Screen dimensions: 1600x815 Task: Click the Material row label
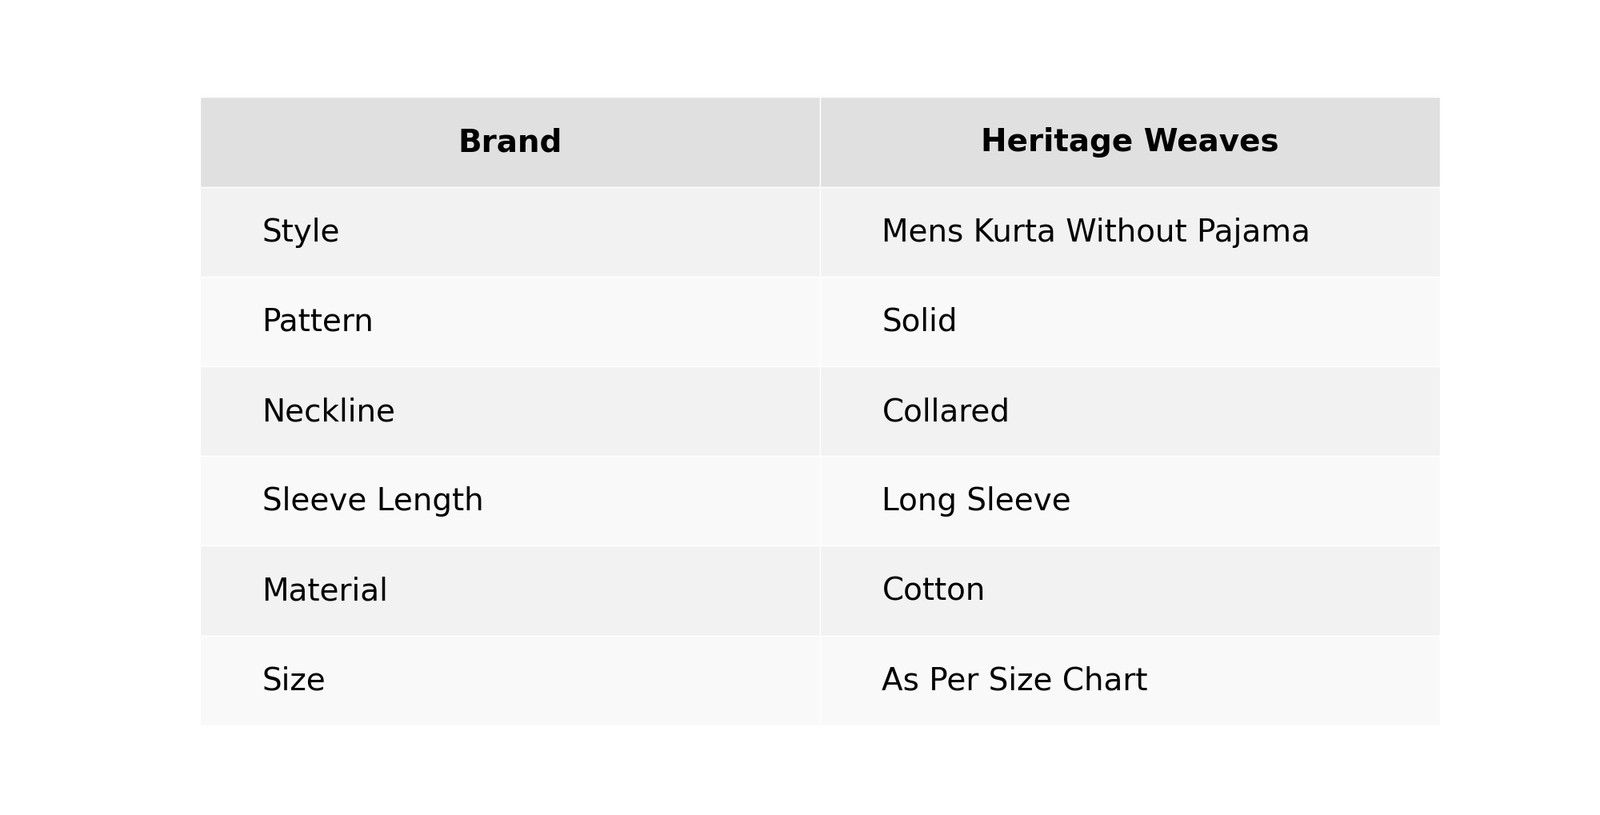pyautogui.click(x=324, y=590)
